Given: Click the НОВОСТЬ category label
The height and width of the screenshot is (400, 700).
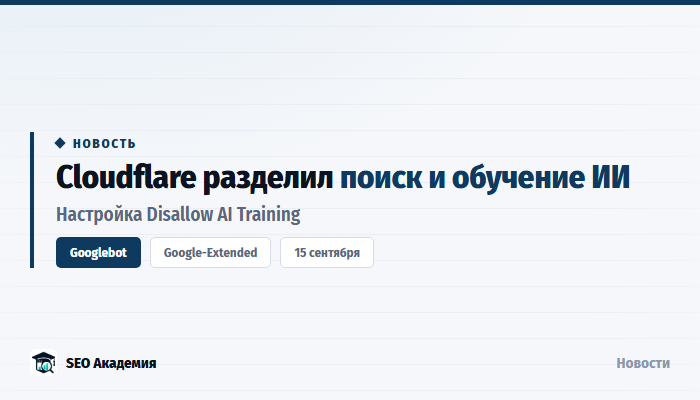Looking at the screenshot, I should 104,143.
